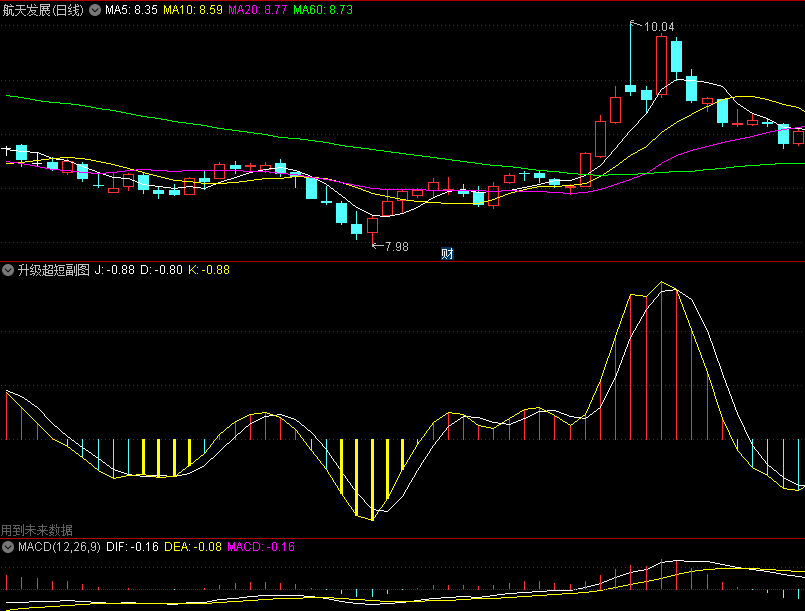Select the J: -0.88 value

tap(114, 270)
